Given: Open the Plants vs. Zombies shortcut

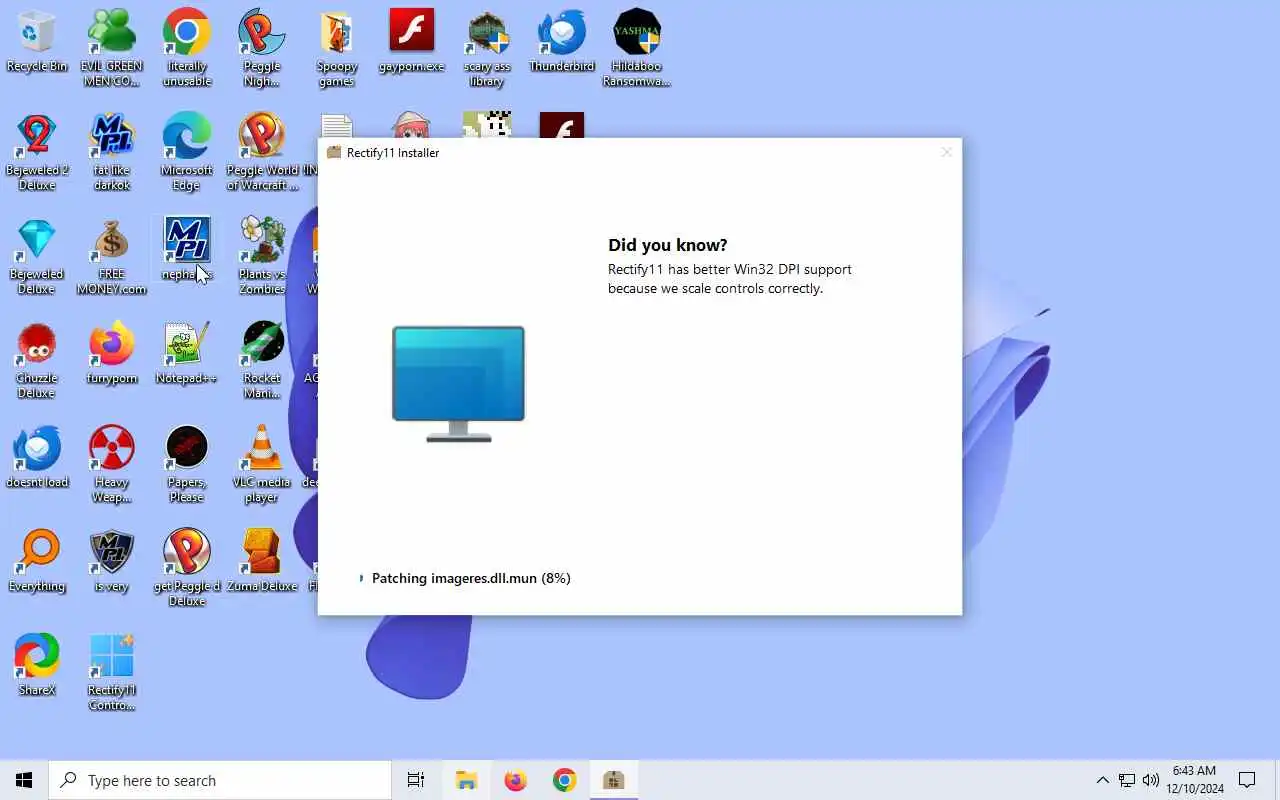Looking at the screenshot, I should click(x=262, y=256).
